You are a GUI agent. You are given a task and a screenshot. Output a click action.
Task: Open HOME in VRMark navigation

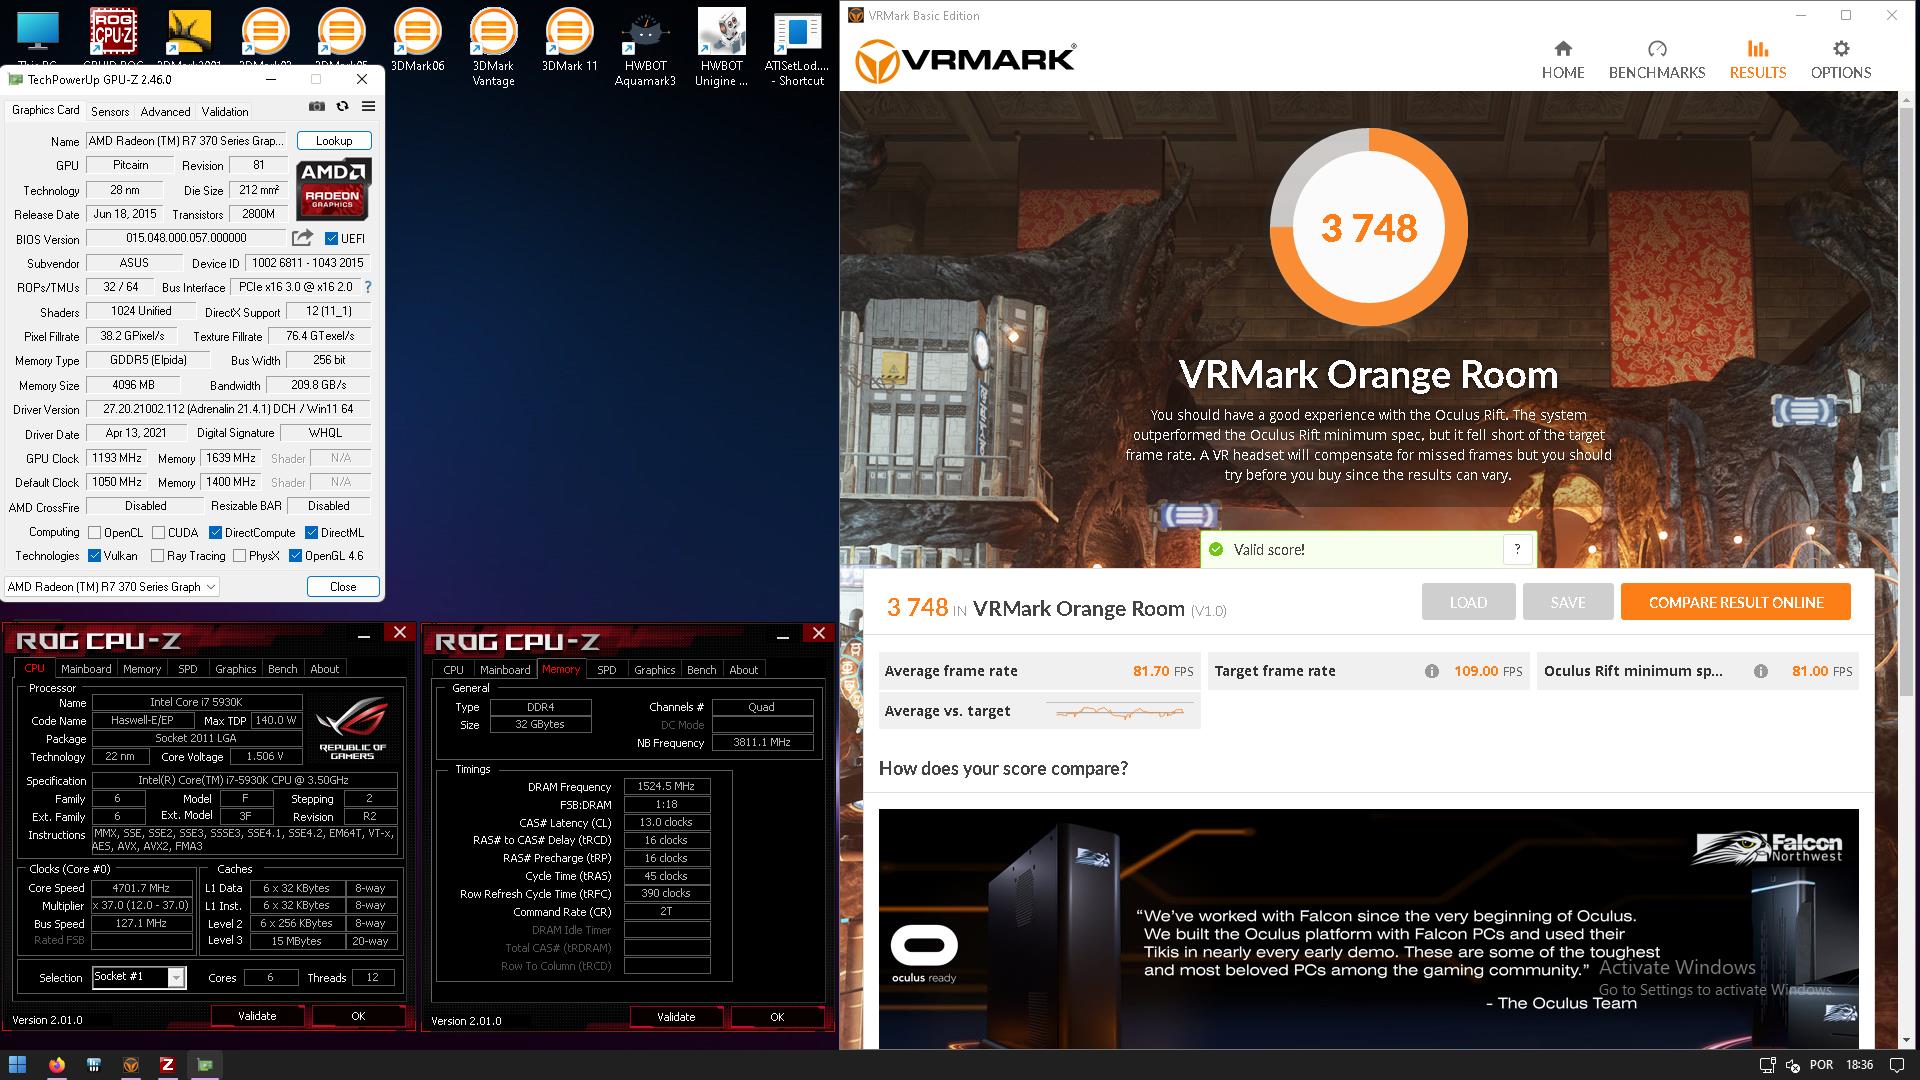click(x=1563, y=60)
